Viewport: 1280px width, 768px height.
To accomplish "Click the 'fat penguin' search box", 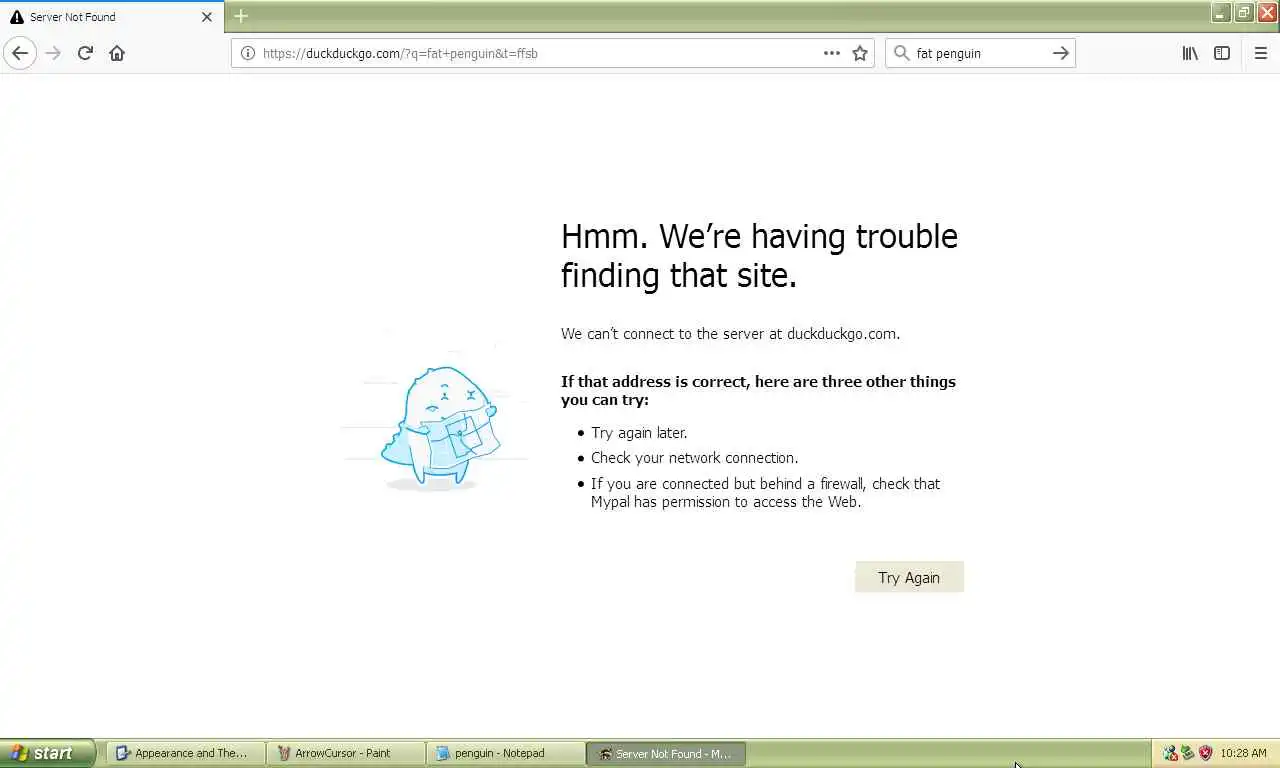I will pos(980,53).
